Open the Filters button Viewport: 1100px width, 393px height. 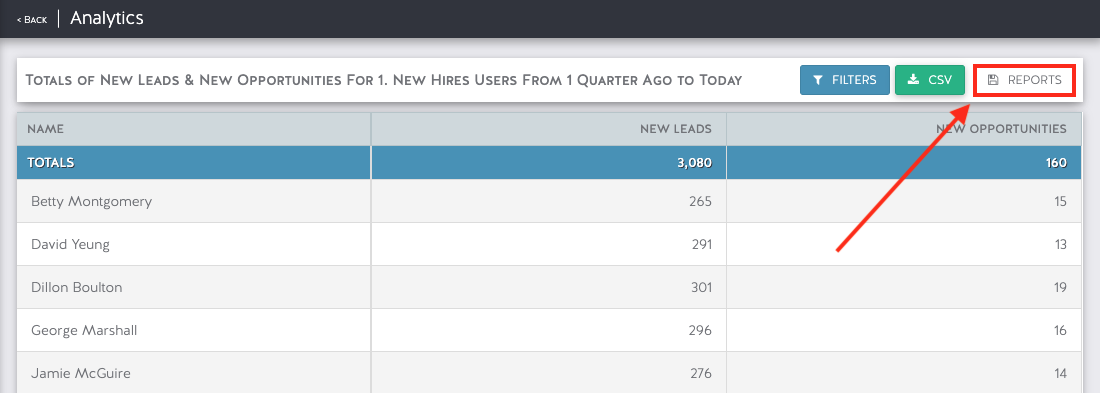pyautogui.click(x=845, y=80)
